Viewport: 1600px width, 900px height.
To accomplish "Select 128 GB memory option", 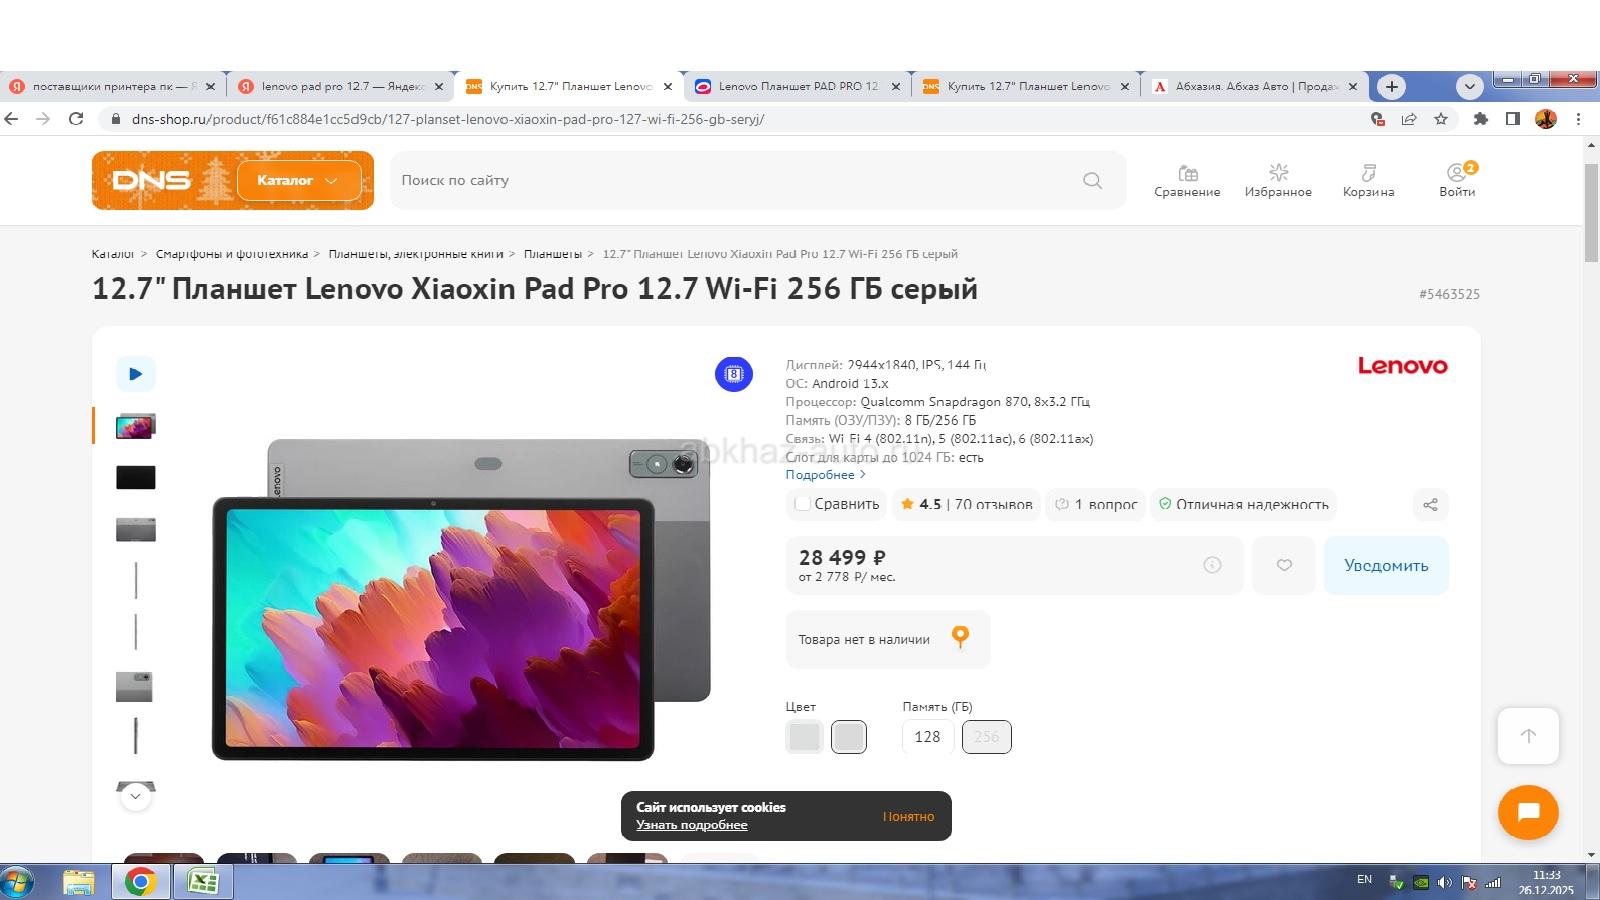I will tap(927, 737).
